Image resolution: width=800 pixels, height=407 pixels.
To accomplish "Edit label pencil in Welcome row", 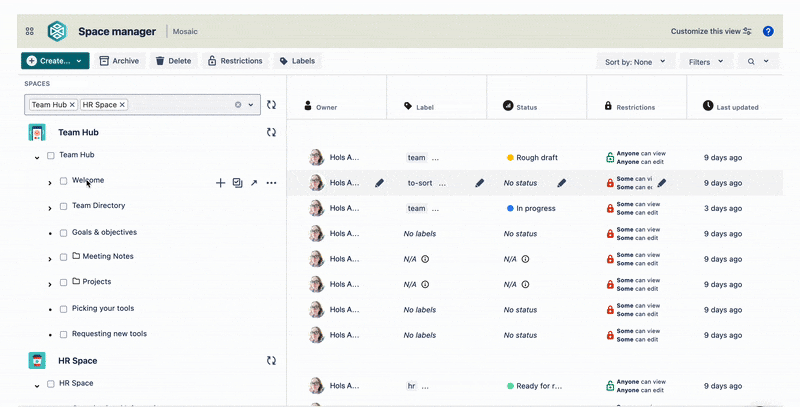I will click(x=480, y=183).
